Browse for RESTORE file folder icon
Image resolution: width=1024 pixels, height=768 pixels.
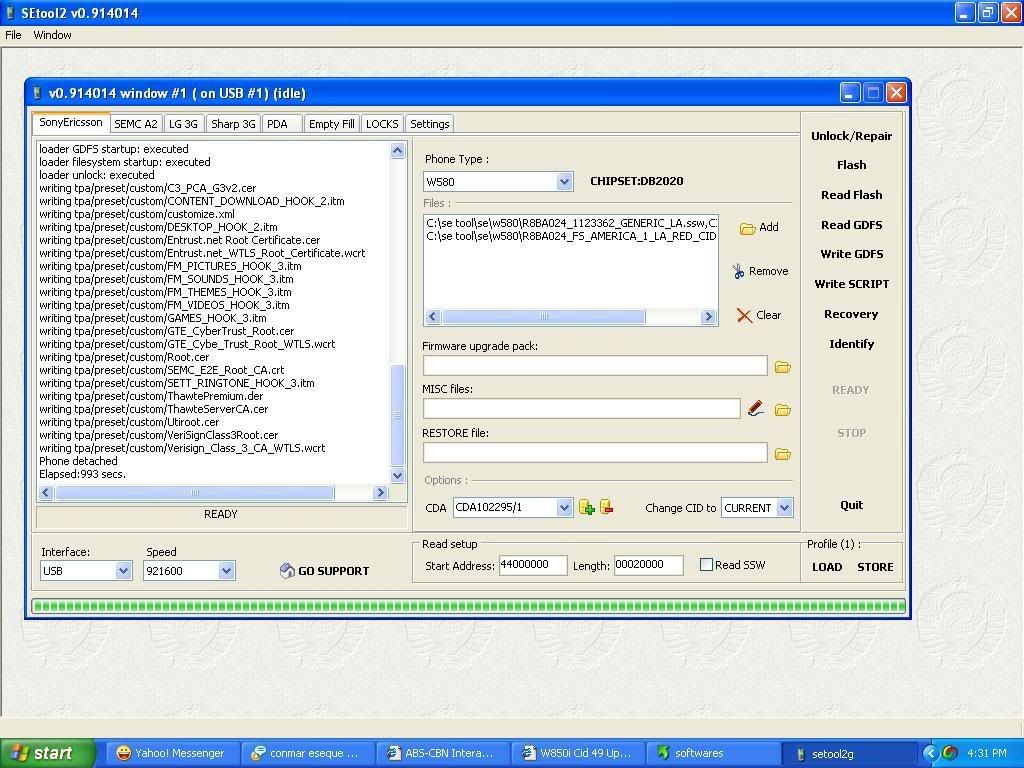(782, 454)
